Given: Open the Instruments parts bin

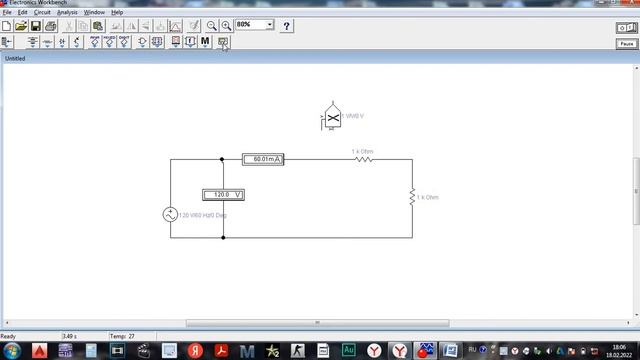Looking at the screenshot, I should [x=223, y=42].
